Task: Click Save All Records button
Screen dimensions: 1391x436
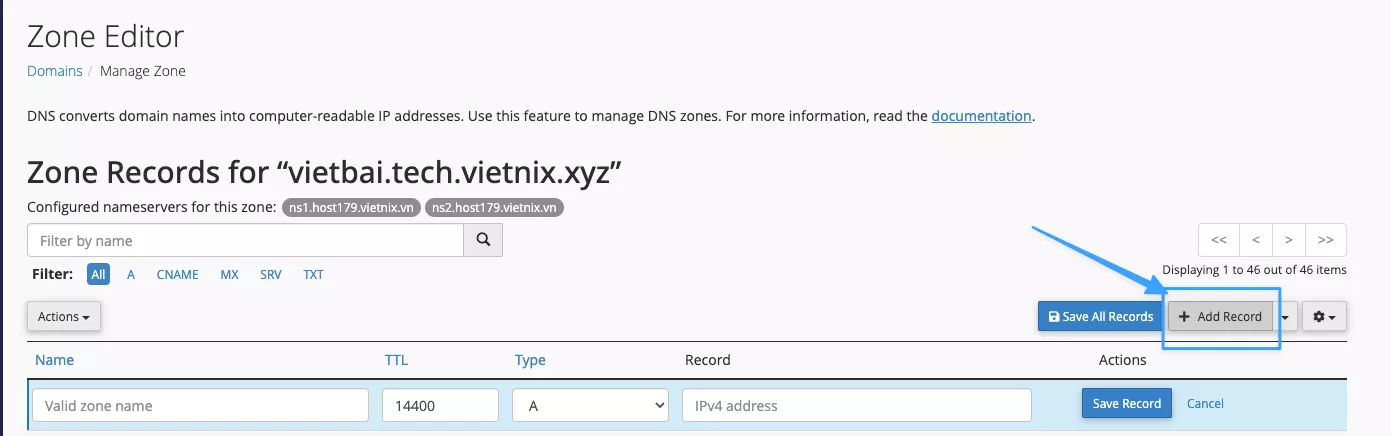Action: [x=1100, y=317]
